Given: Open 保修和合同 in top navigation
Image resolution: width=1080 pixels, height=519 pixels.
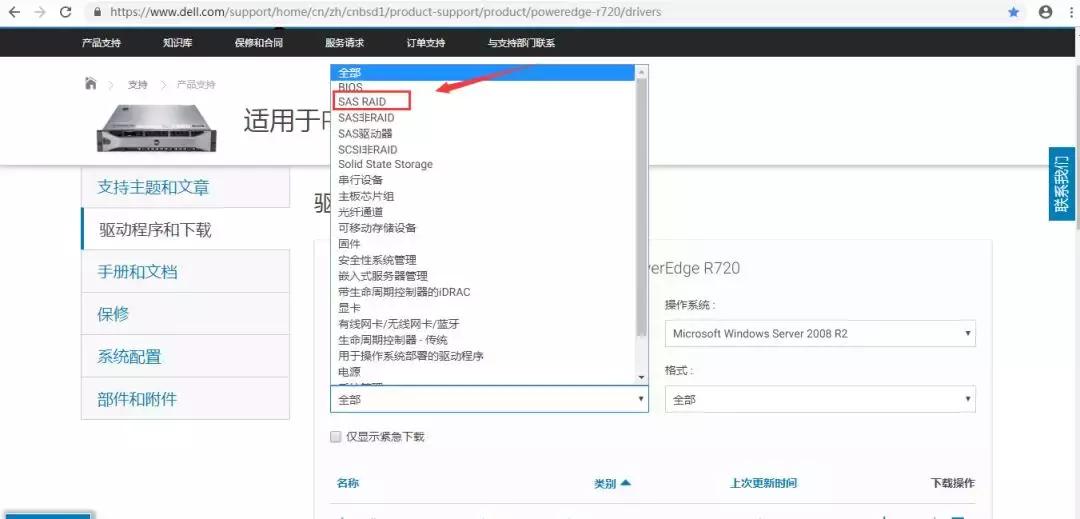Looking at the screenshot, I should [258, 43].
